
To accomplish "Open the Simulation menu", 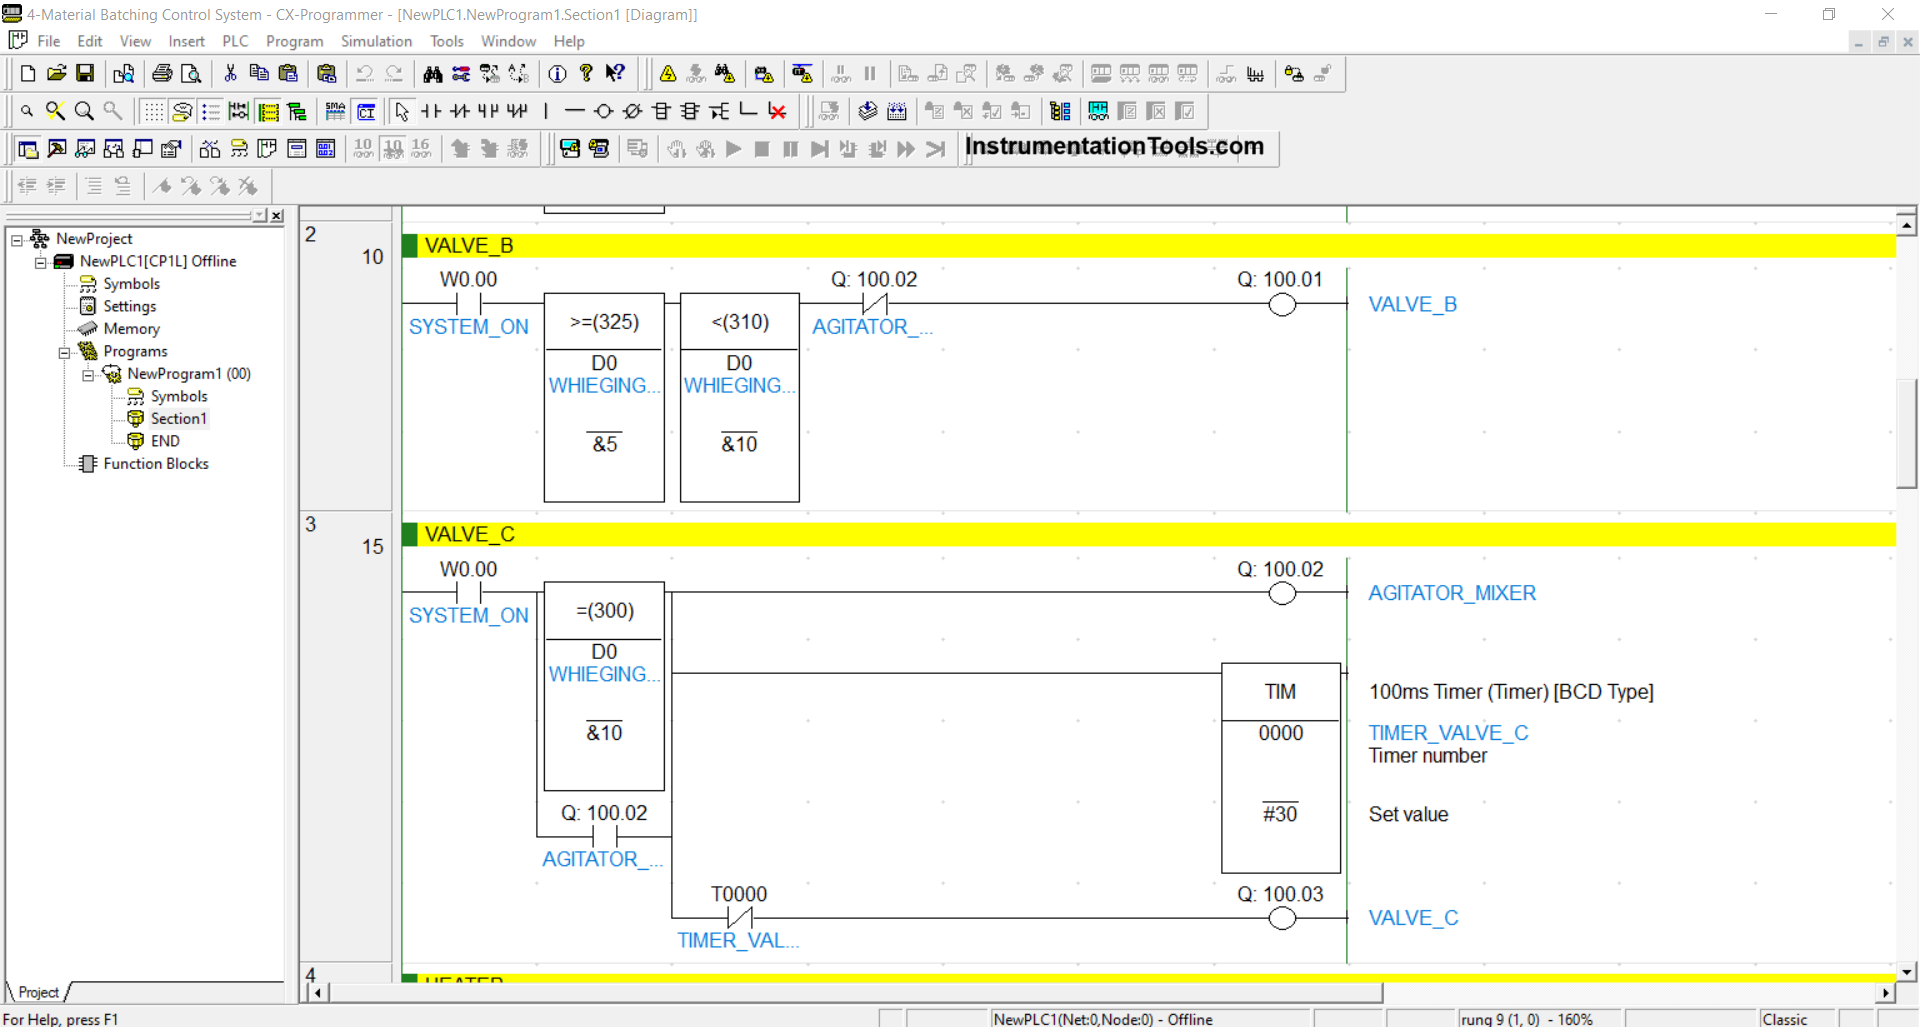I will pyautogui.click(x=376, y=41).
